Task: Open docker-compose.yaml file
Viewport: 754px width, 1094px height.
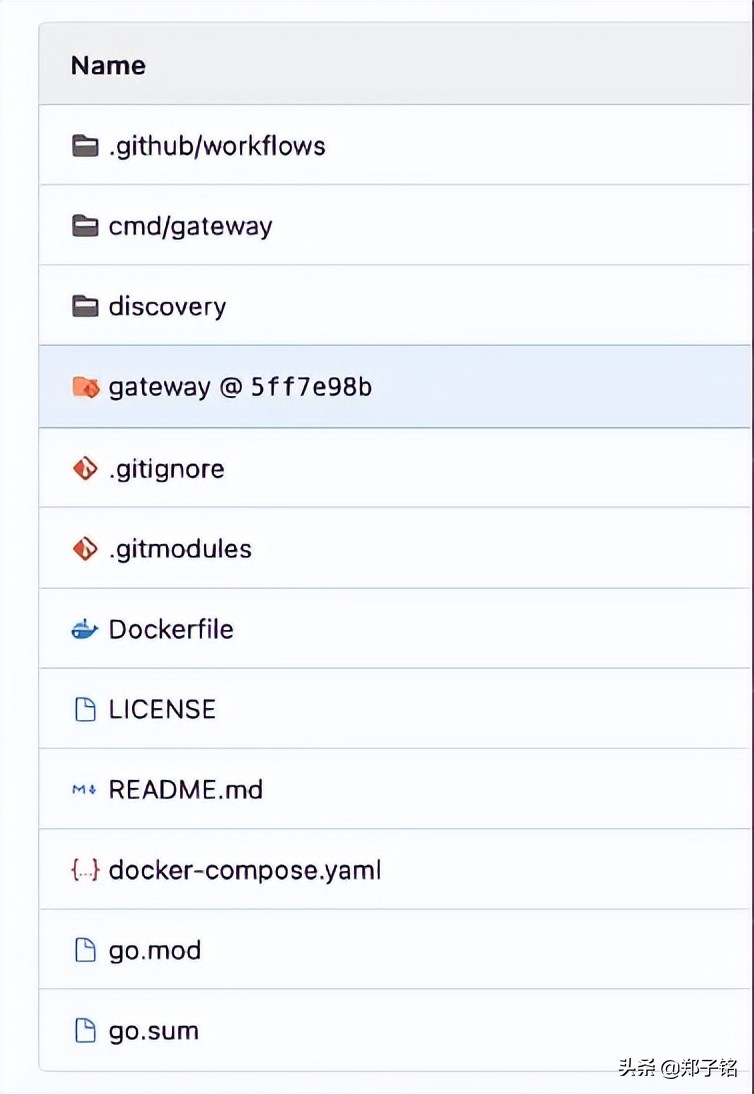Action: (x=245, y=871)
